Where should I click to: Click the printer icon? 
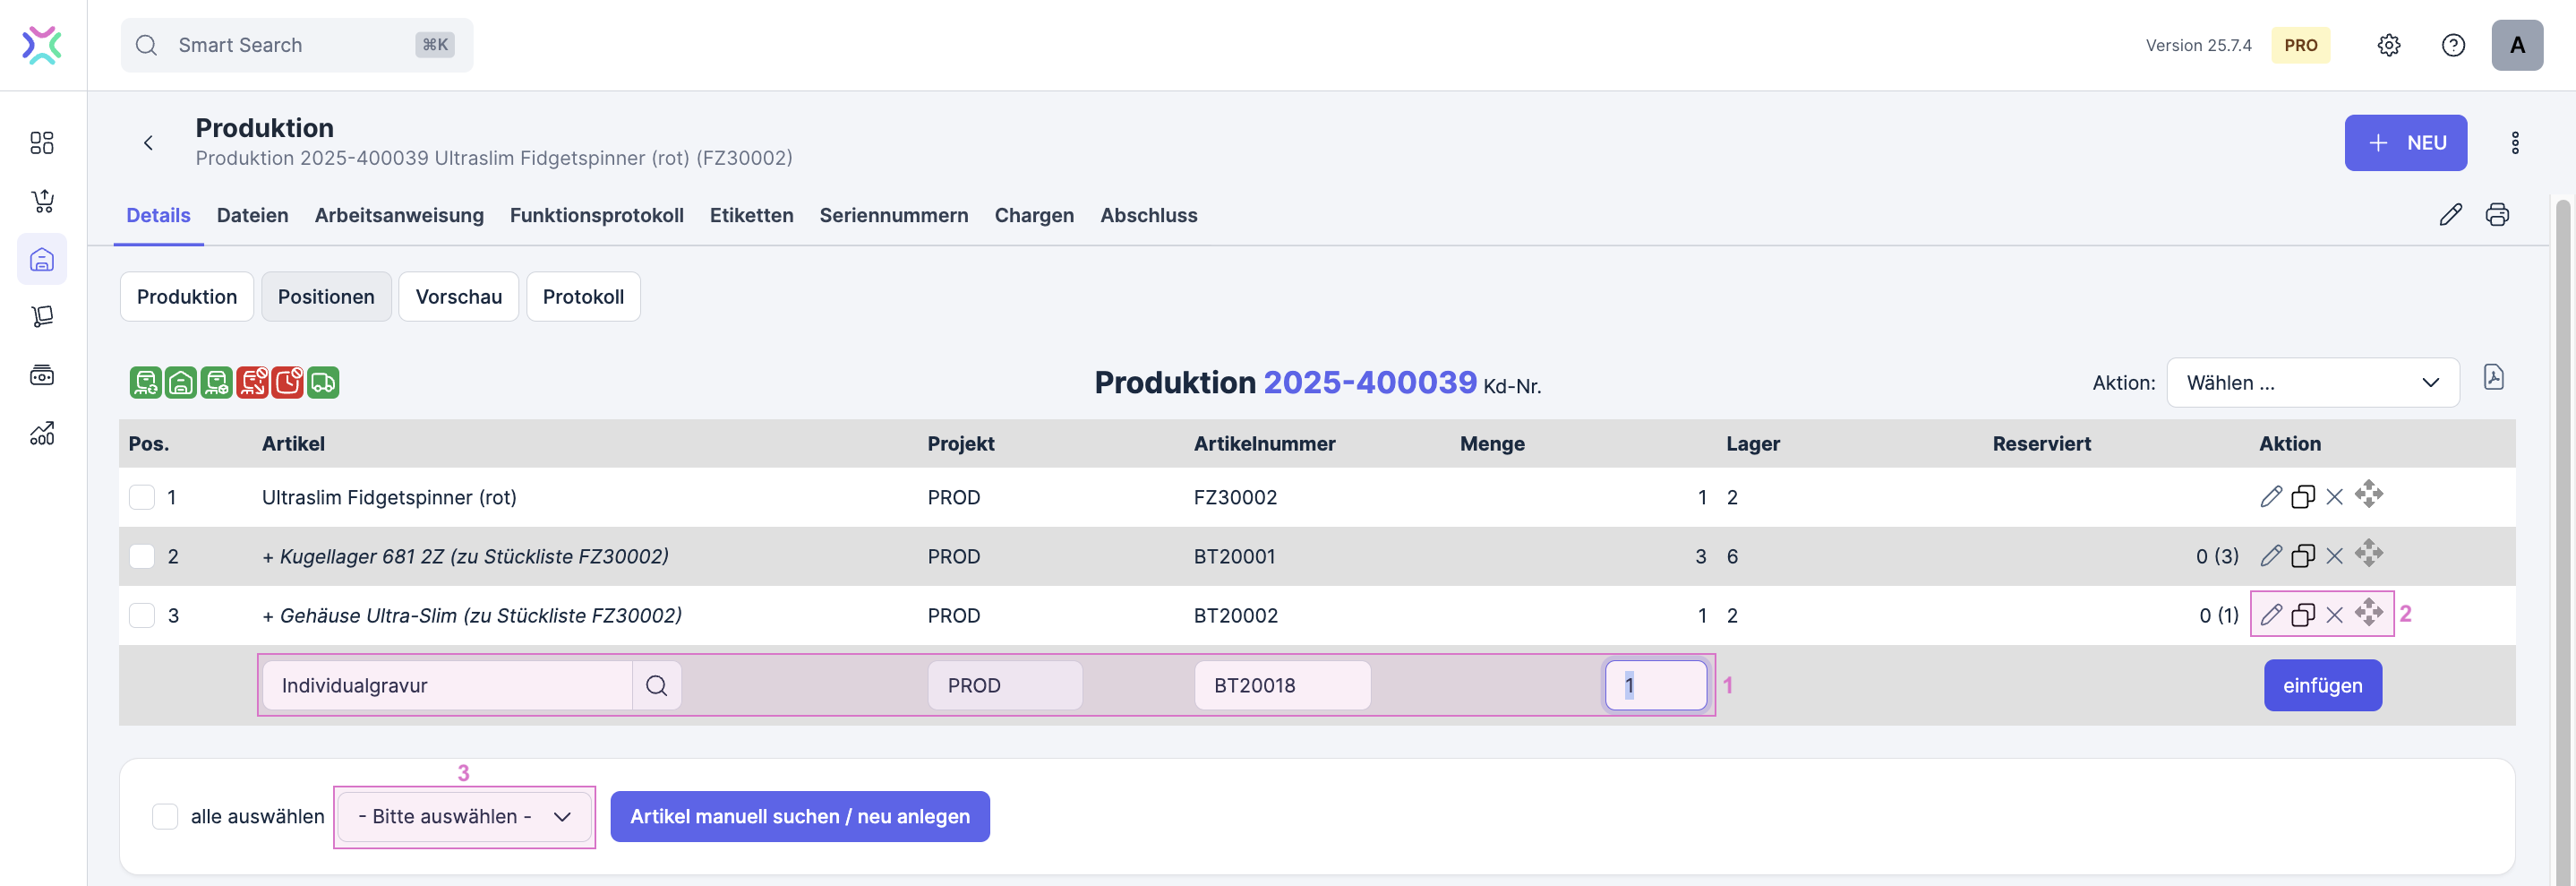coord(2496,215)
